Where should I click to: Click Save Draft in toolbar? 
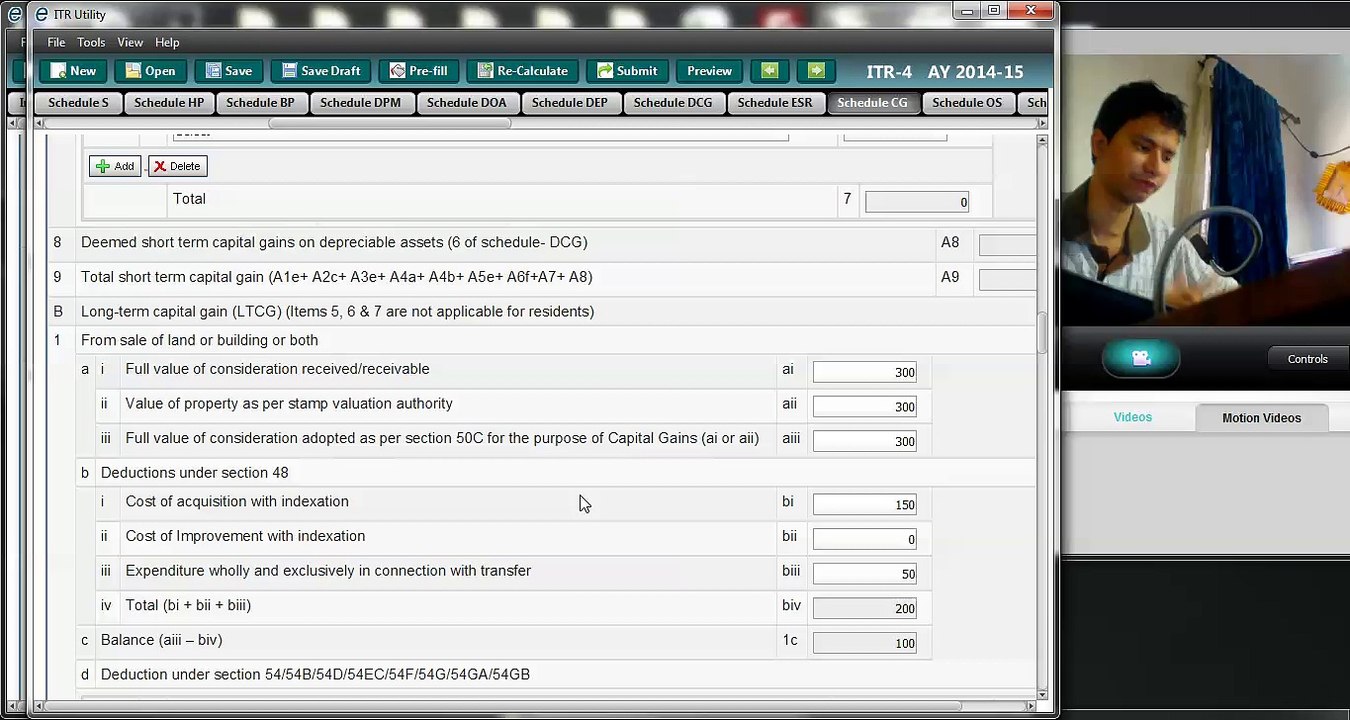tap(321, 71)
